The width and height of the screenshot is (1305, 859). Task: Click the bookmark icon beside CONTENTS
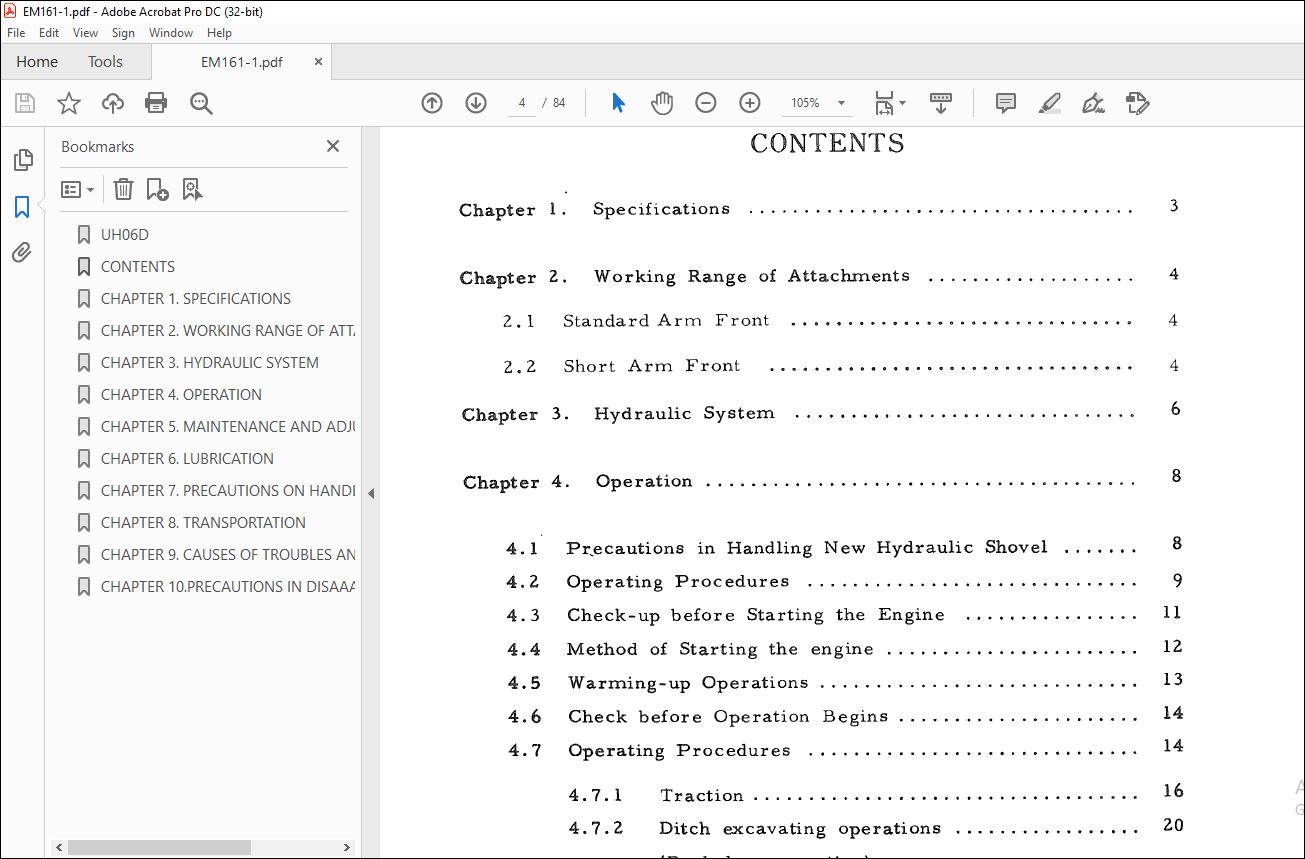tap(84, 267)
